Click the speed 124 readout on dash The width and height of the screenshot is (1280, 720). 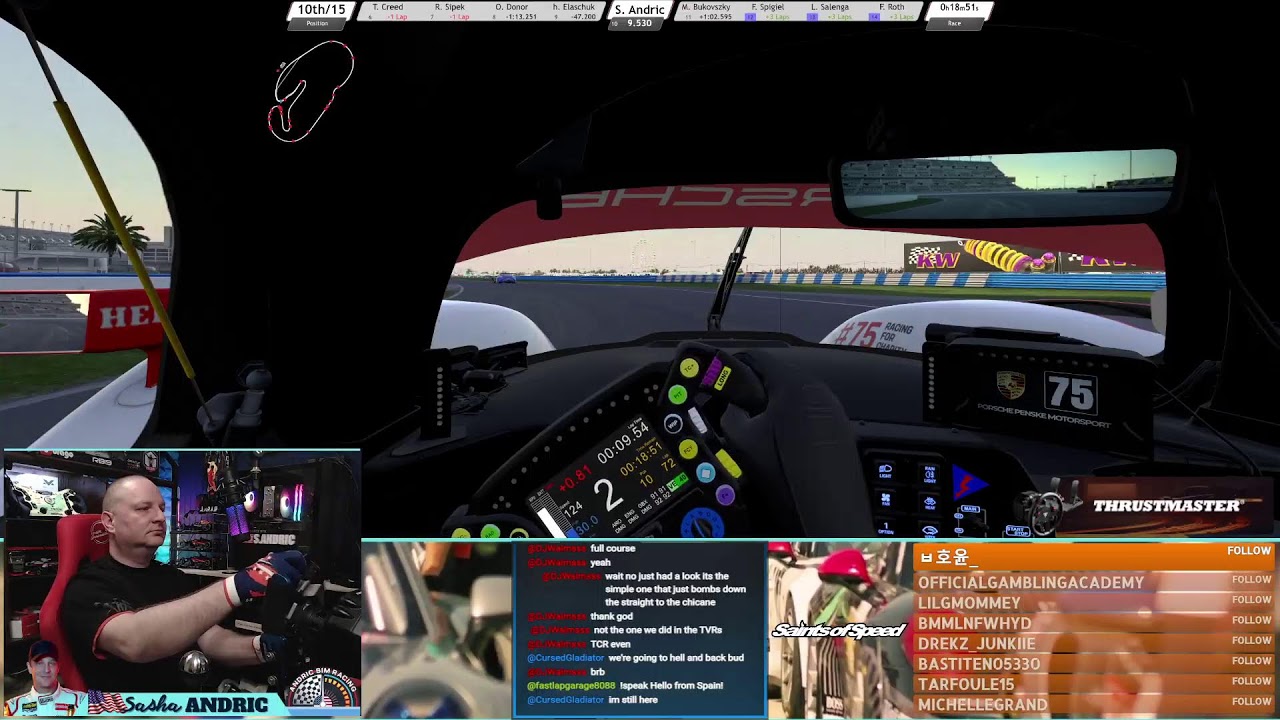coord(572,509)
